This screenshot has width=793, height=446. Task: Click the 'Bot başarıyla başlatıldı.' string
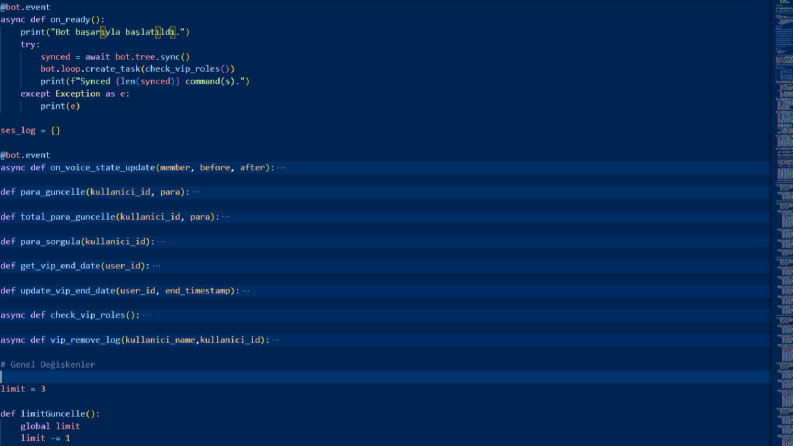(119, 32)
